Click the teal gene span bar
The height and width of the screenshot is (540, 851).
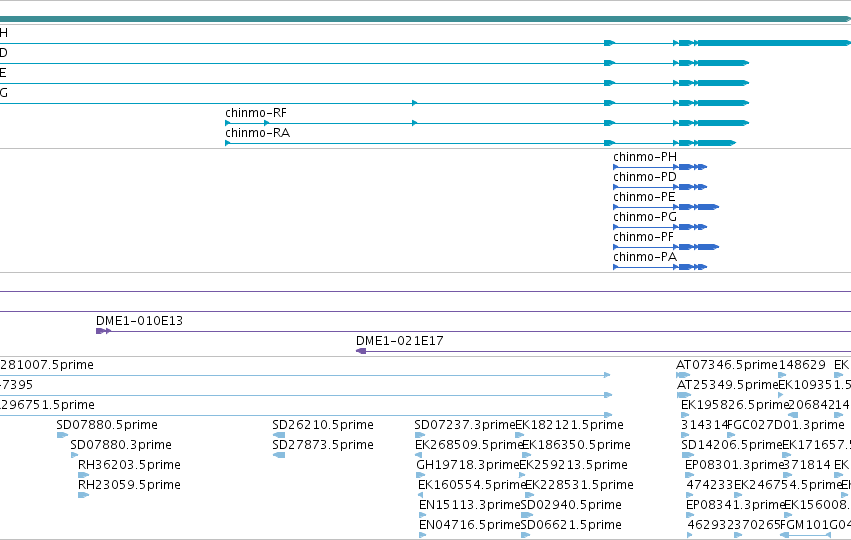[426, 19]
